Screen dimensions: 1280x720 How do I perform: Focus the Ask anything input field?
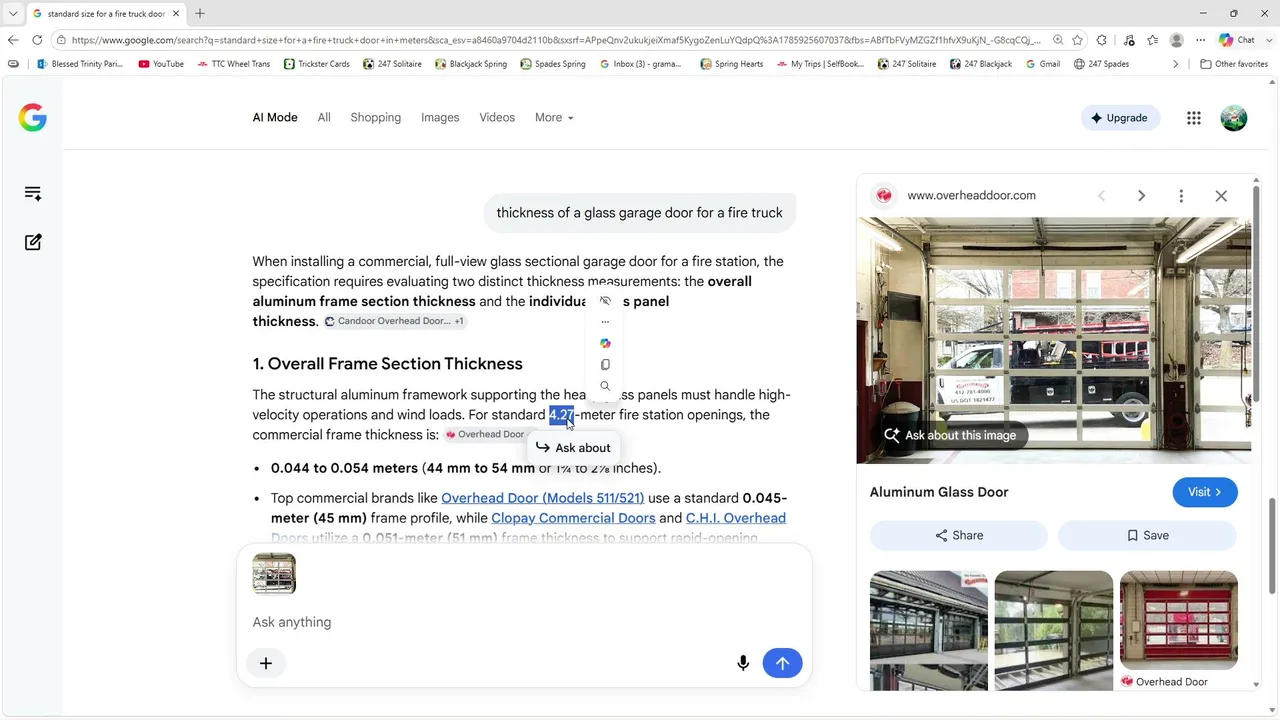pos(524,622)
